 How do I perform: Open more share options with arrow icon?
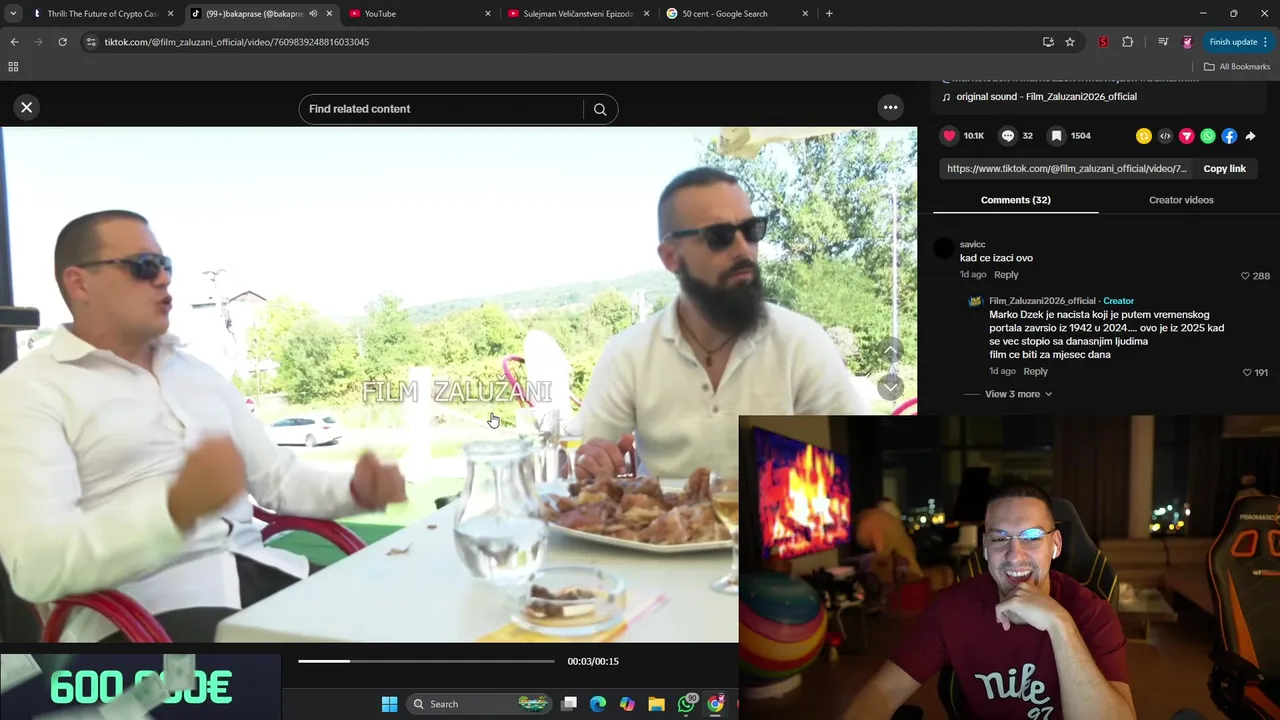[x=1250, y=136]
